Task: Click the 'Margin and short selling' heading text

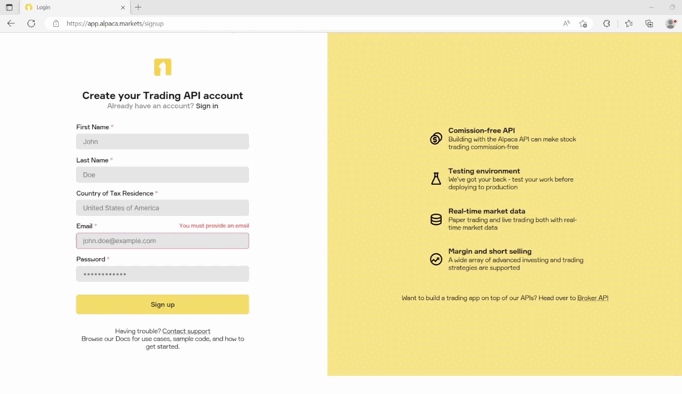Action: [490, 251]
